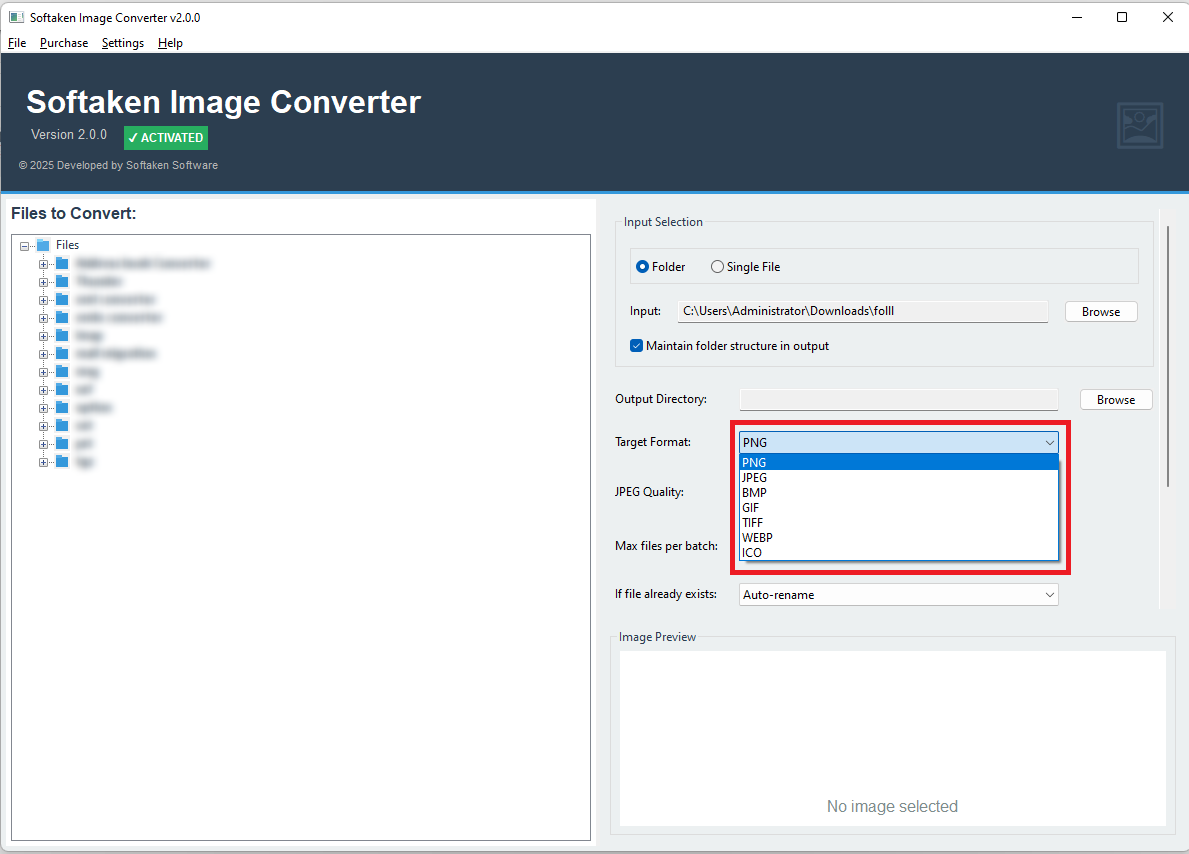Click the If file already exists label
The height and width of the screenshot is (854, 1189).
[666, 594]
